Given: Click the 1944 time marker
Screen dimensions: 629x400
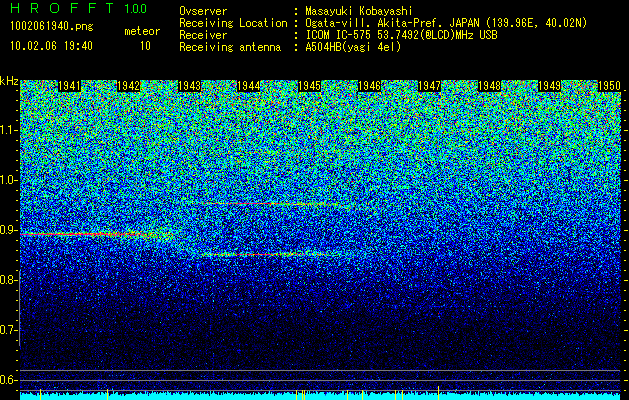Looking at the screenshot, I should coord(249,86).
